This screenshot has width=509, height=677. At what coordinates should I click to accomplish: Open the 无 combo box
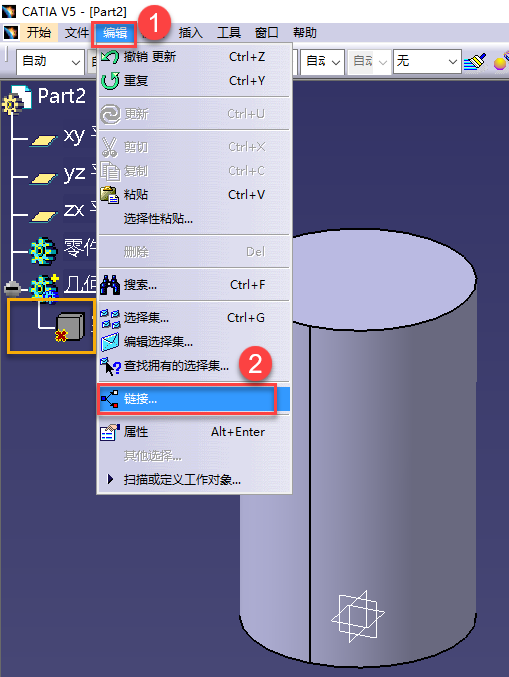pos(427,62)
